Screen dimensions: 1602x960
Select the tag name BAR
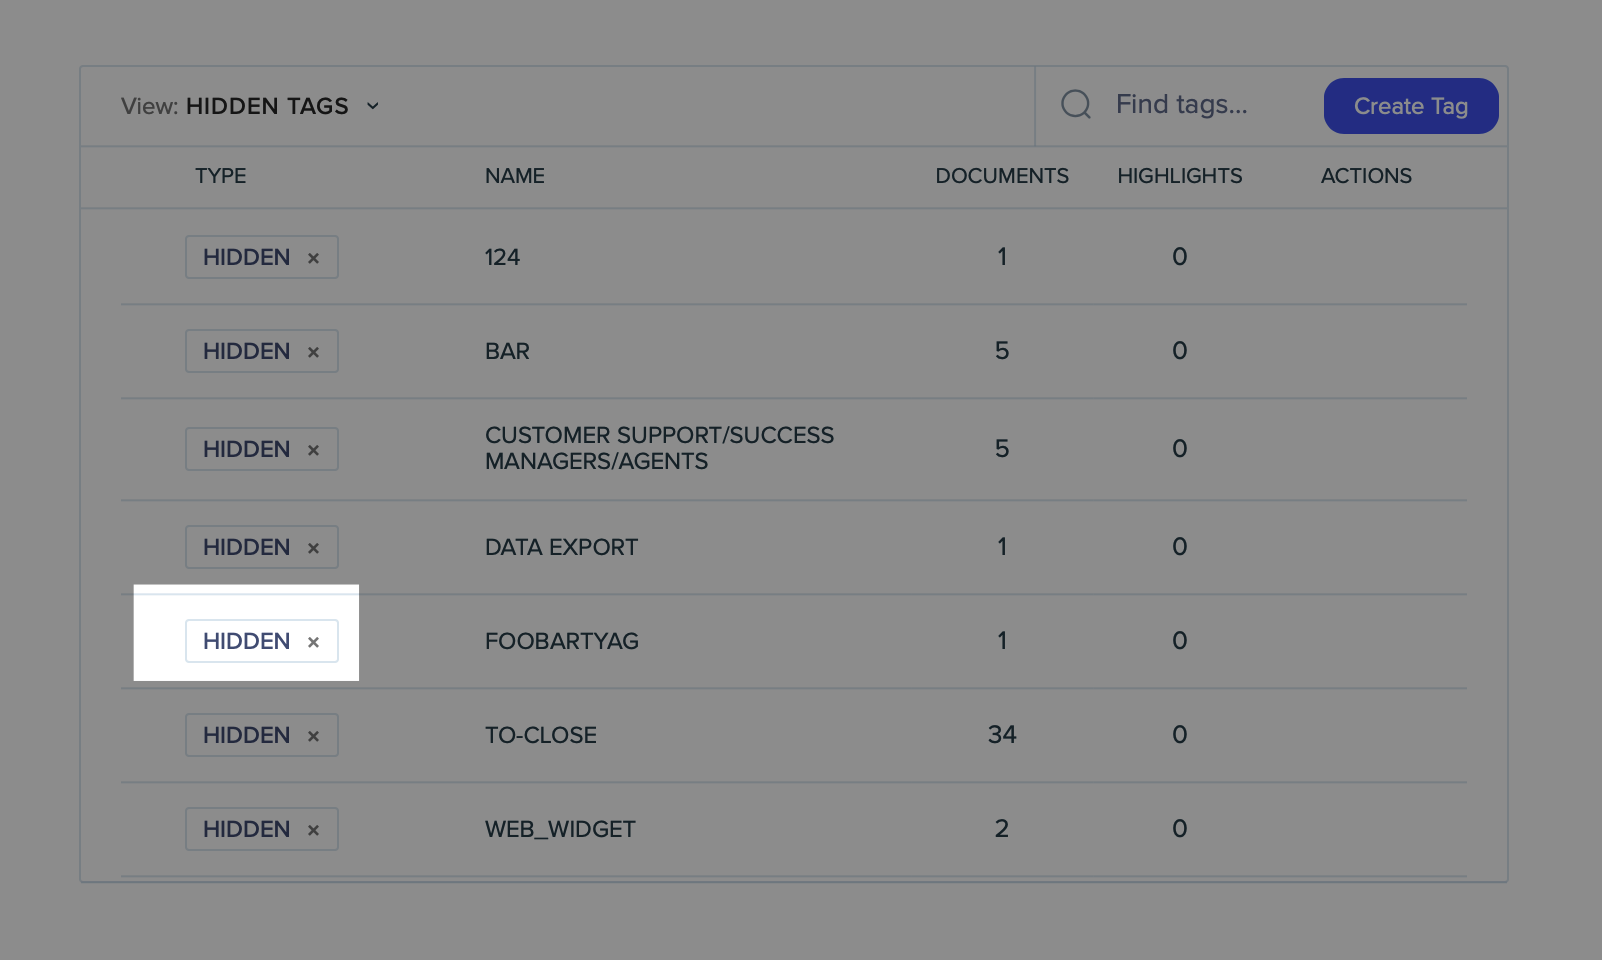tap(507, 351)
